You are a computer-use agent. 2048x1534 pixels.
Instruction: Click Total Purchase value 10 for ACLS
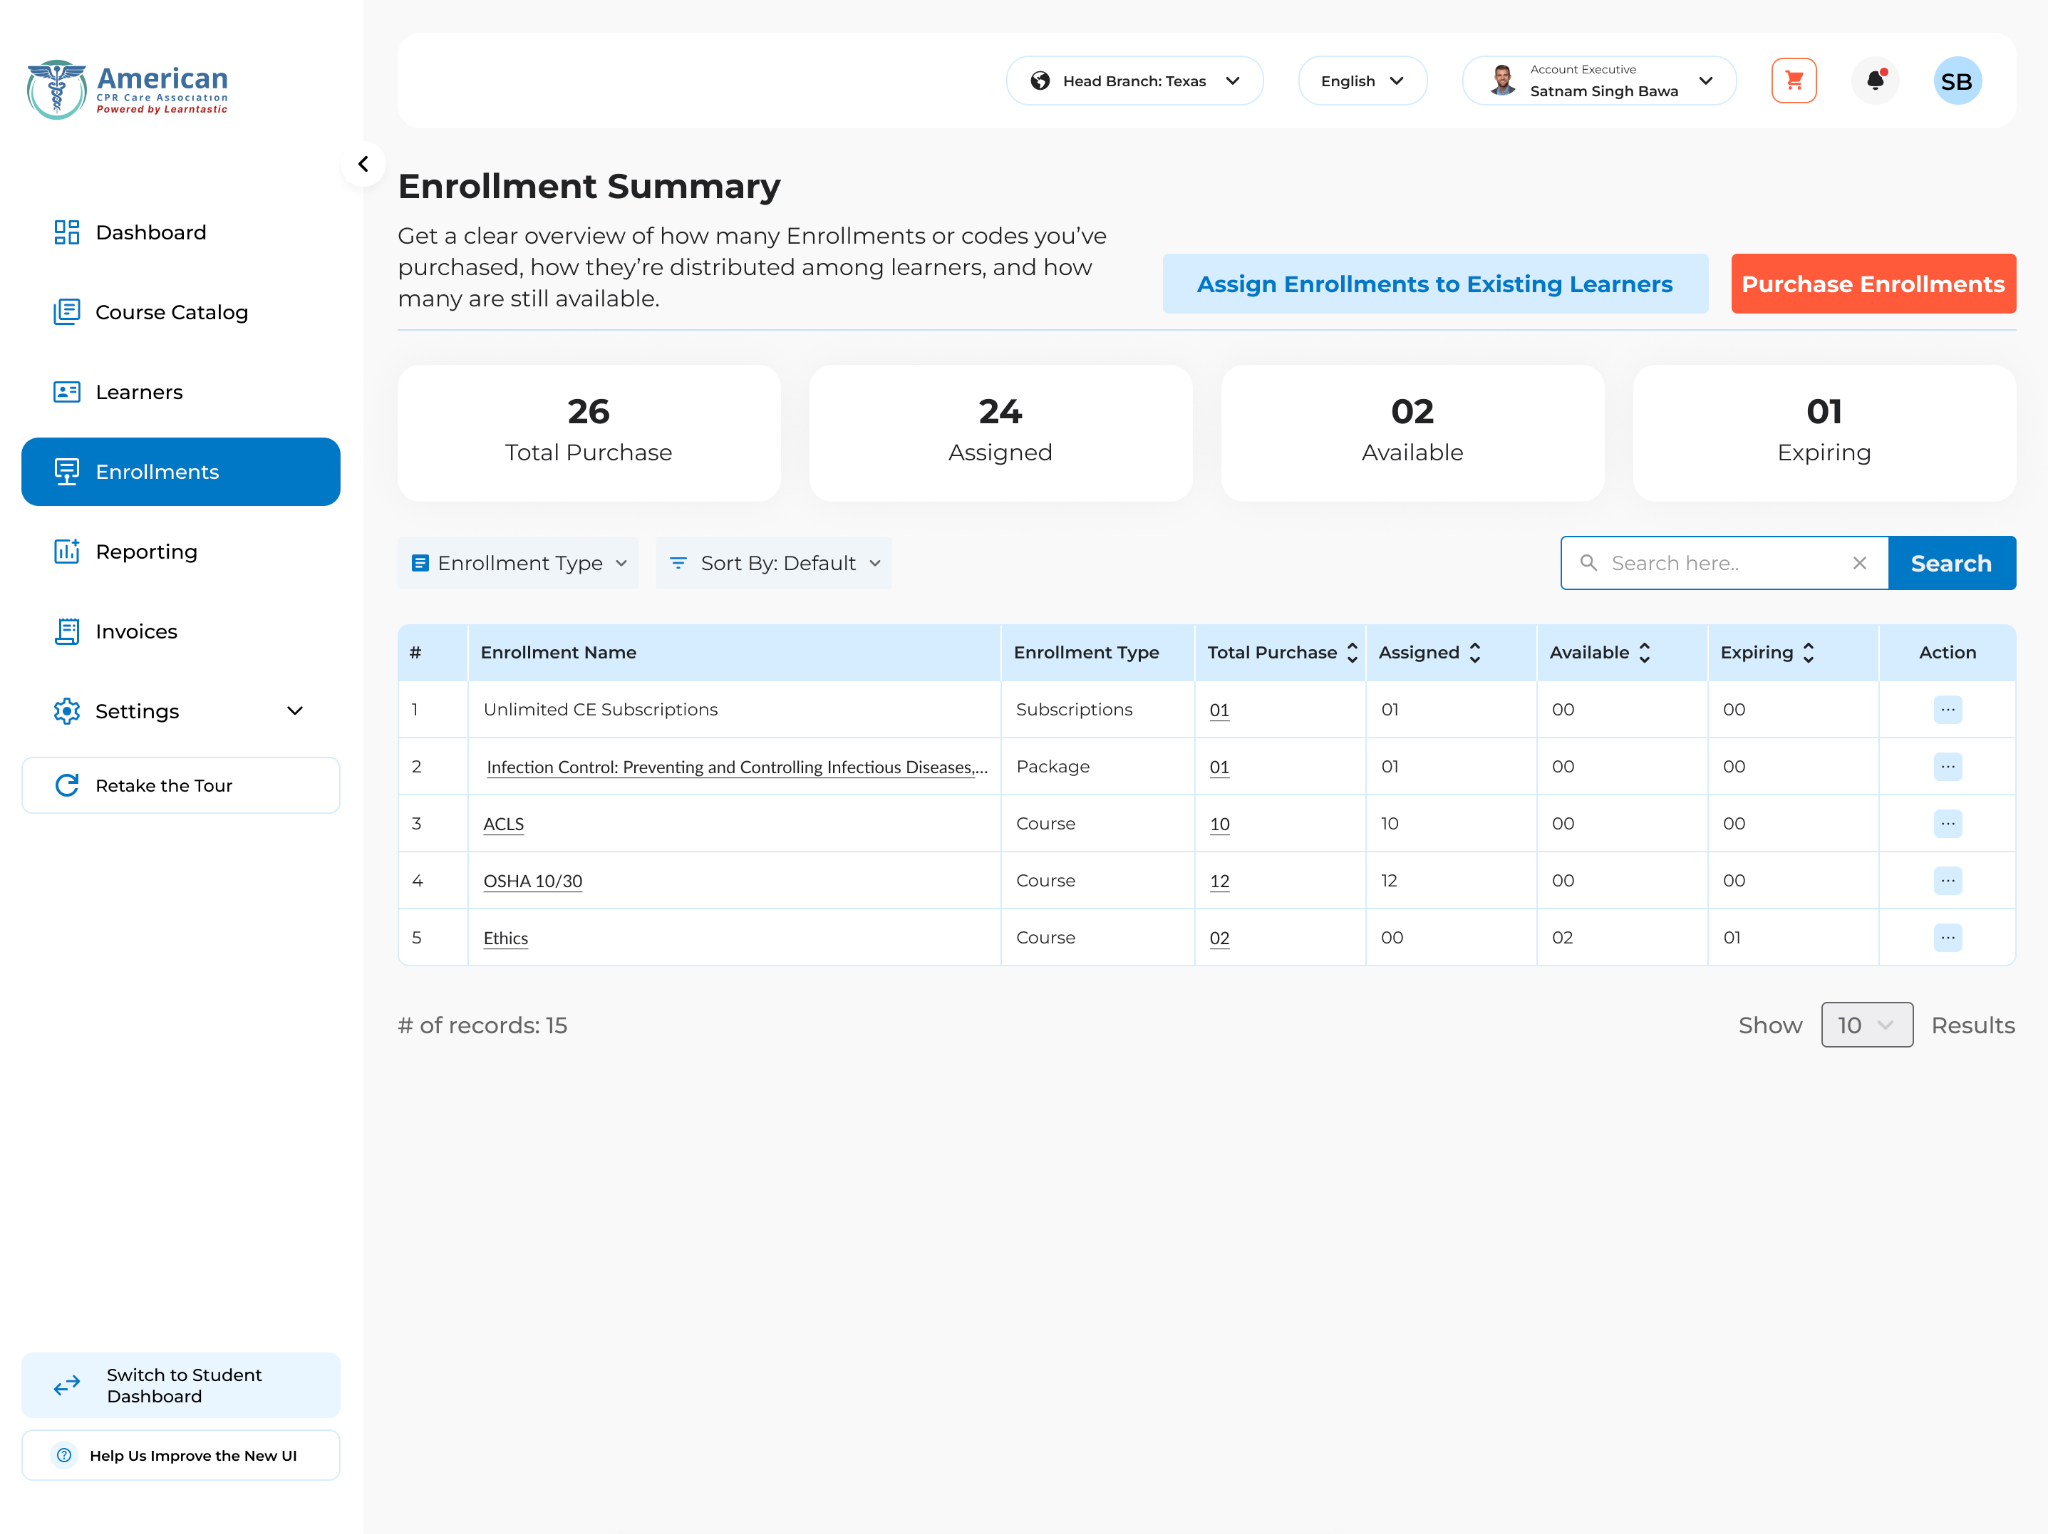click(x=1220, y=824)
